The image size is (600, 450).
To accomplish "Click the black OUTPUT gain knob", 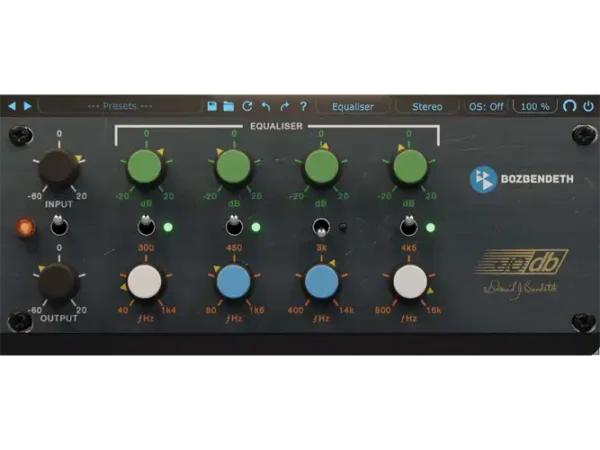I will click(59, 282).
